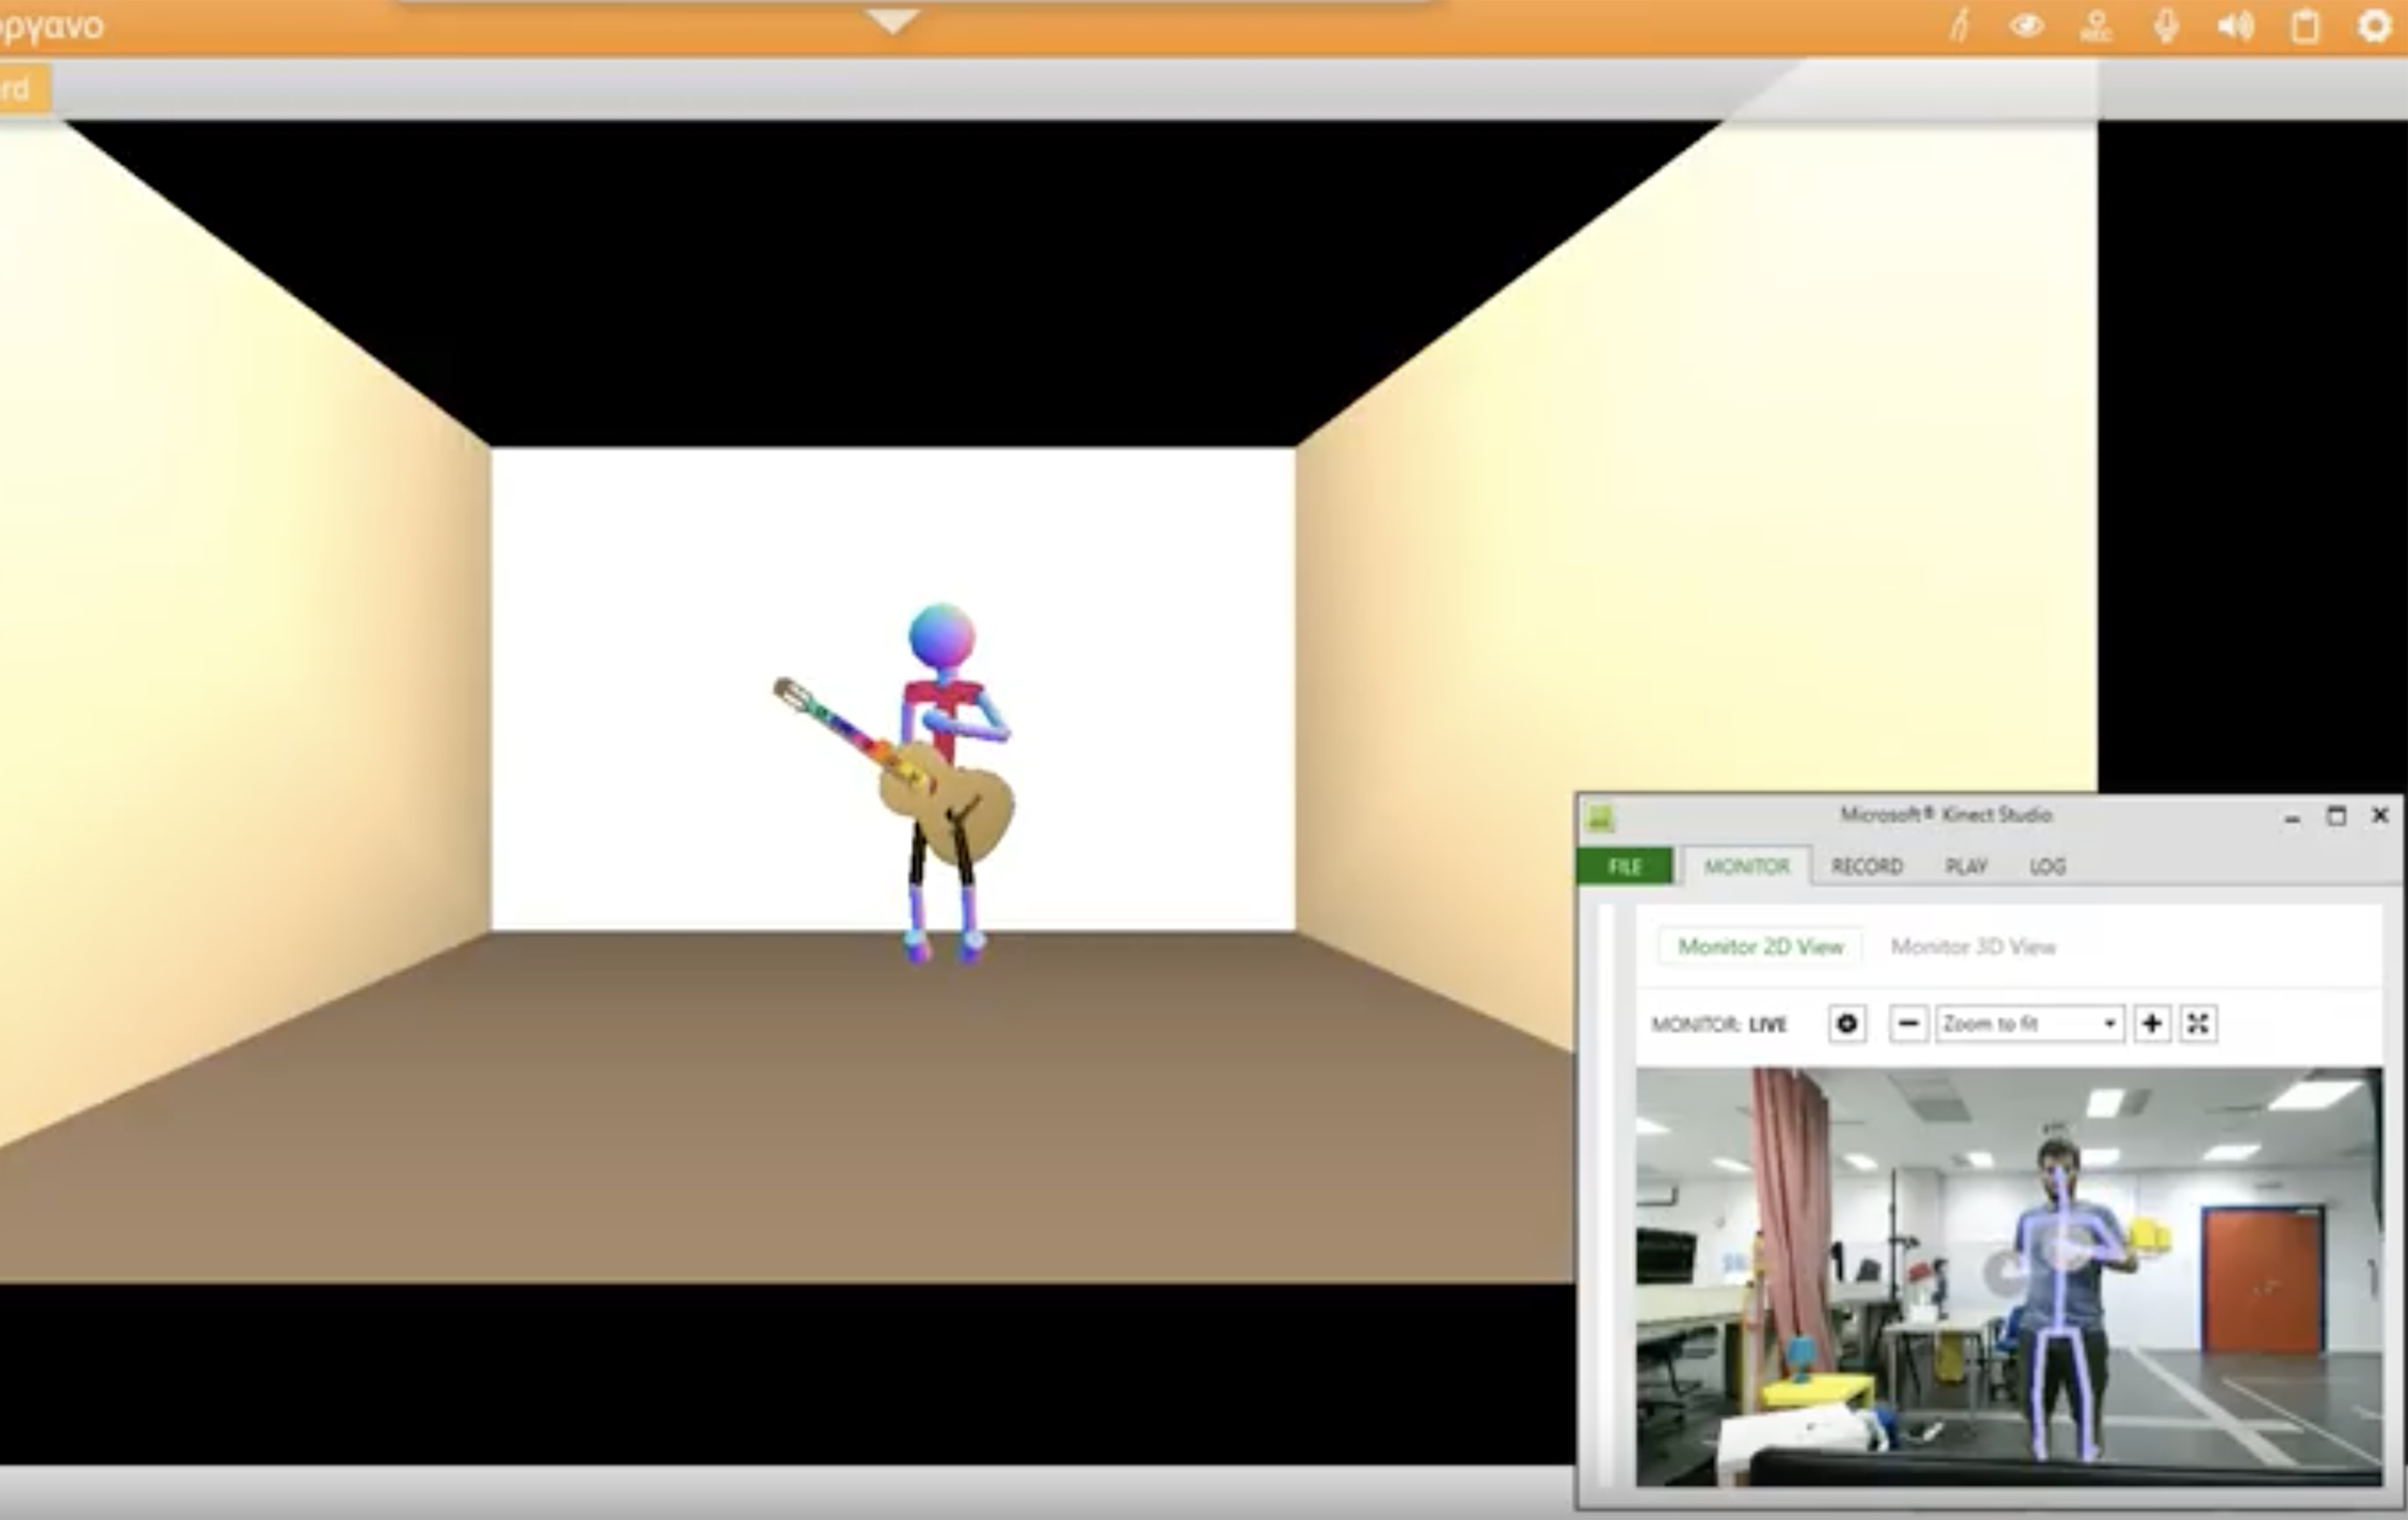
Task: Select Monitor 2D View
Action: coord(1760,946)
